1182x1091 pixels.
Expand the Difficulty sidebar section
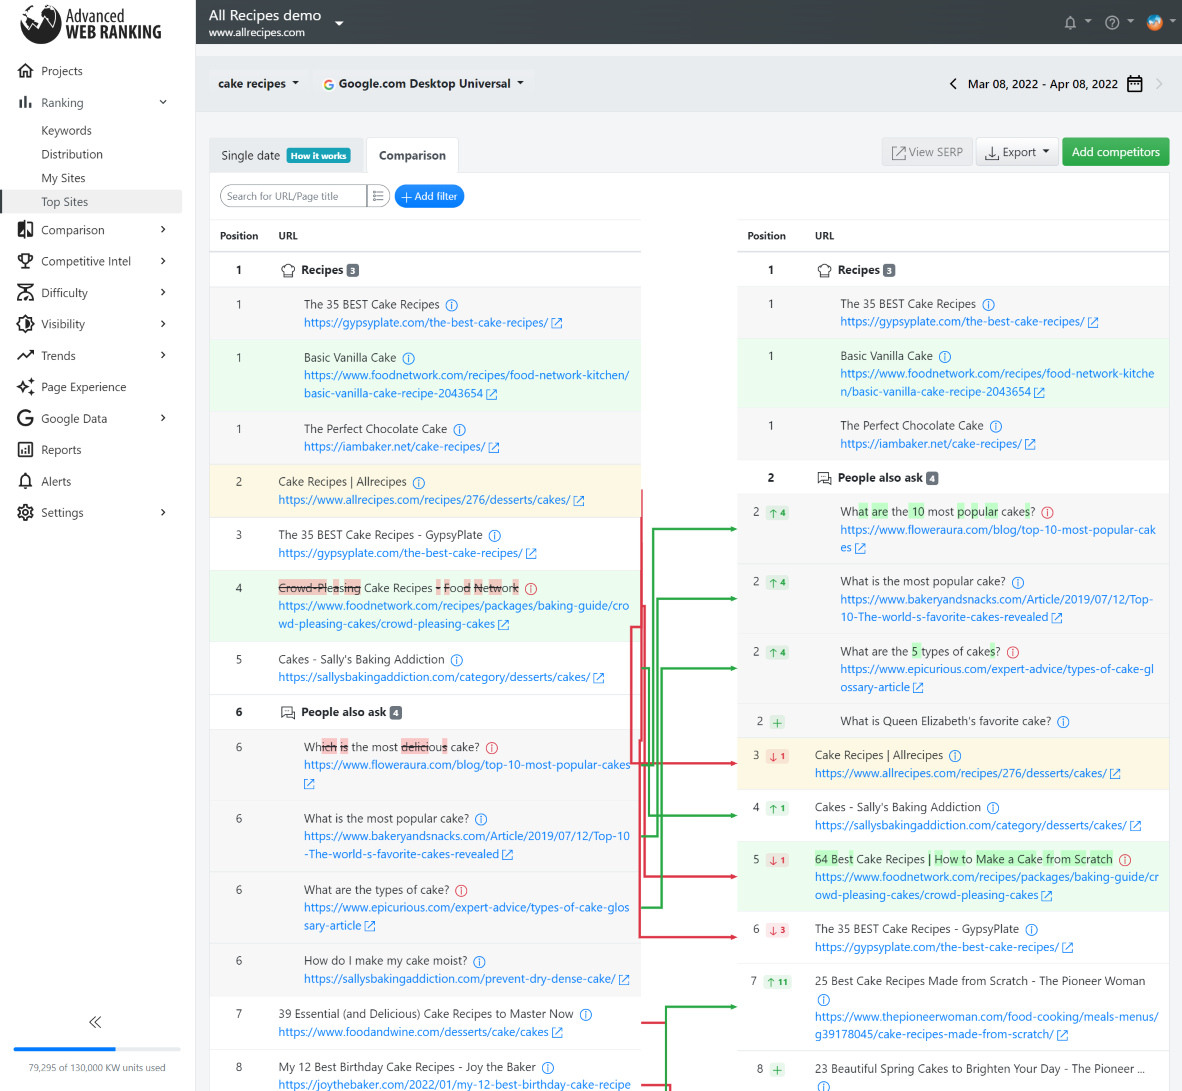click(x=163, y=293)
